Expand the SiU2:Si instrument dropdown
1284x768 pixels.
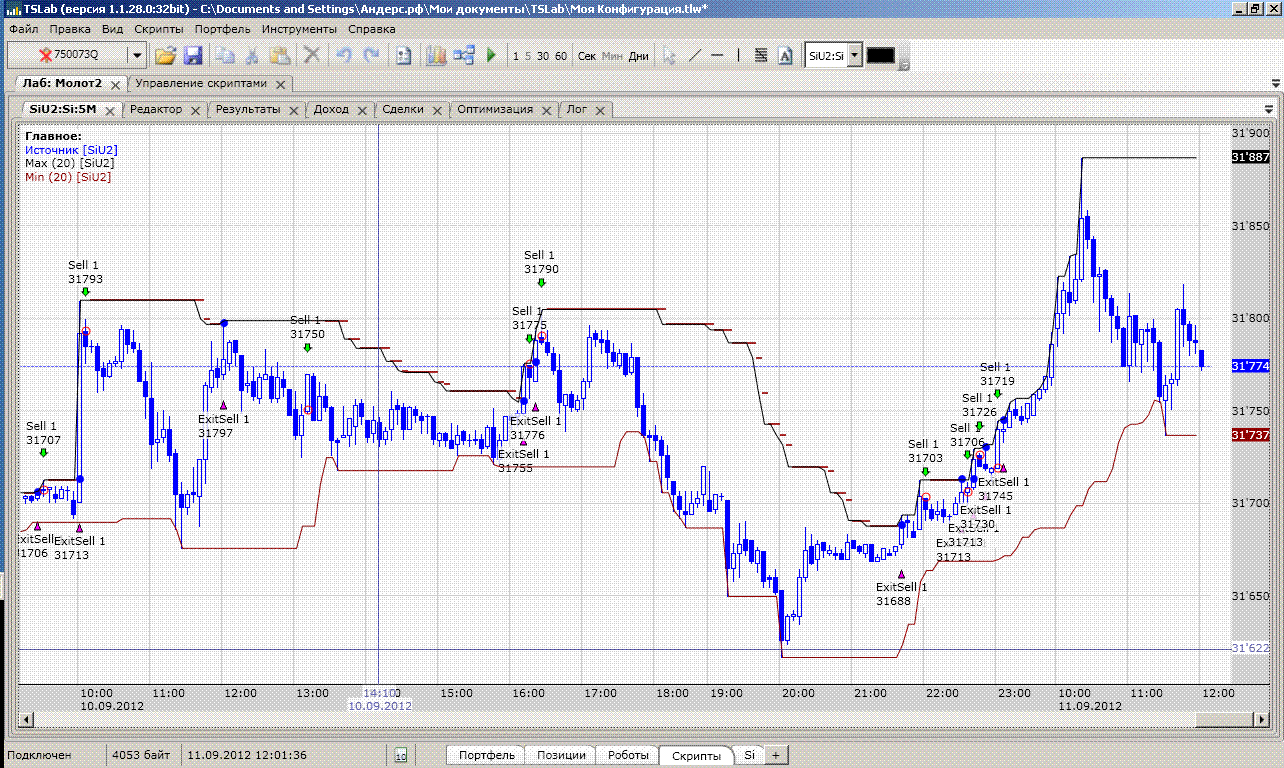pos(854,56)
